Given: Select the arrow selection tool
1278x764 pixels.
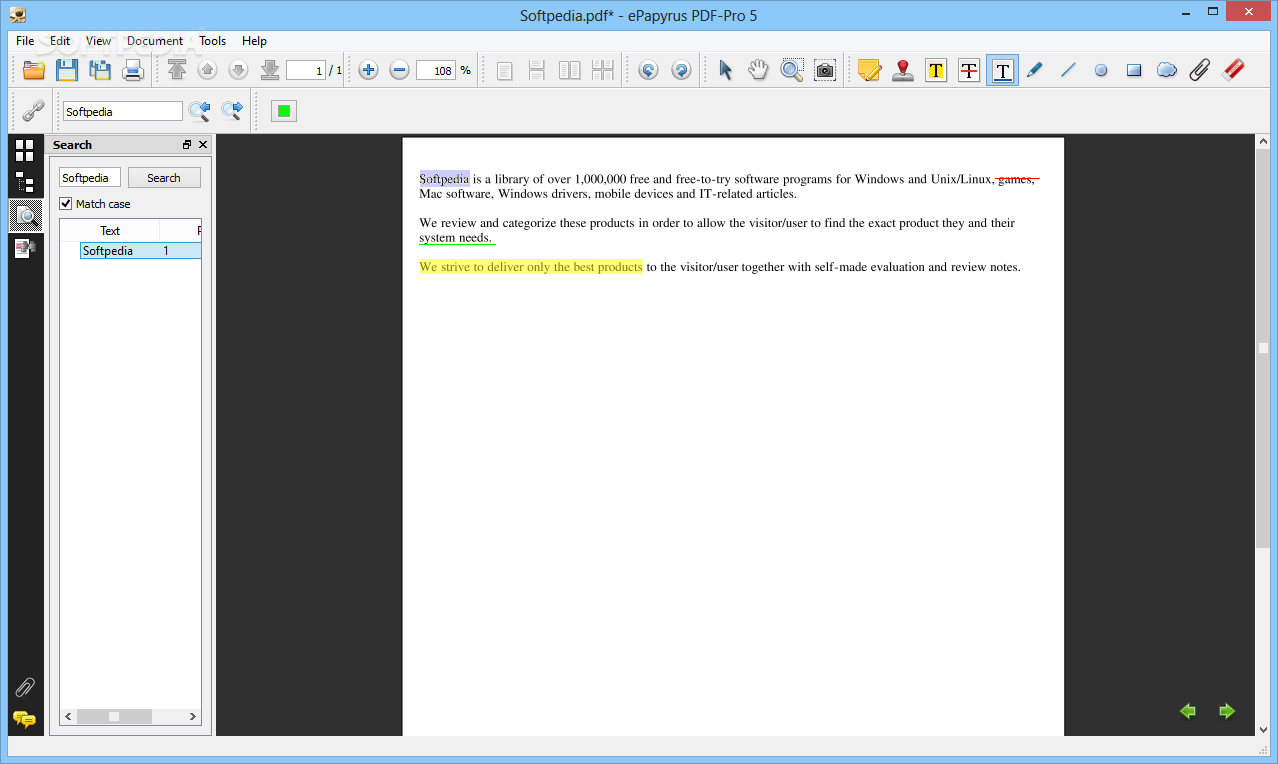Looking at the screenshot, I should click(x=726, y=70).
